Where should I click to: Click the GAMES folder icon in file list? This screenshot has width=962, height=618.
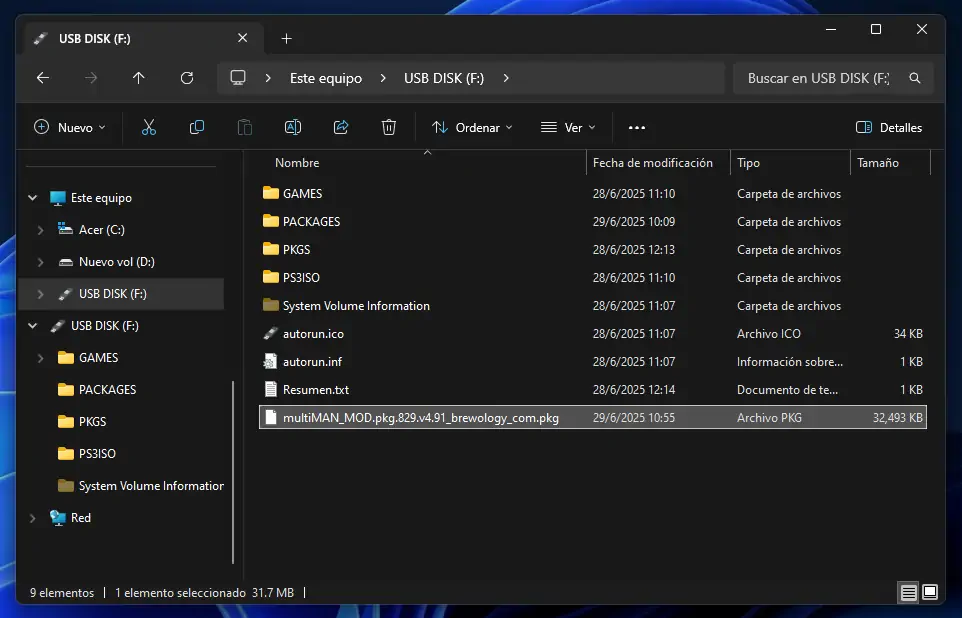[x=271, y=193]
